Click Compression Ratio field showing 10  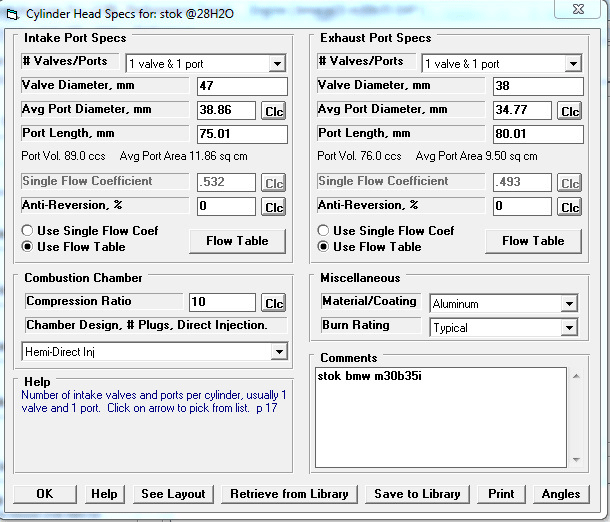pyautogui.click(x=223, y=302)
